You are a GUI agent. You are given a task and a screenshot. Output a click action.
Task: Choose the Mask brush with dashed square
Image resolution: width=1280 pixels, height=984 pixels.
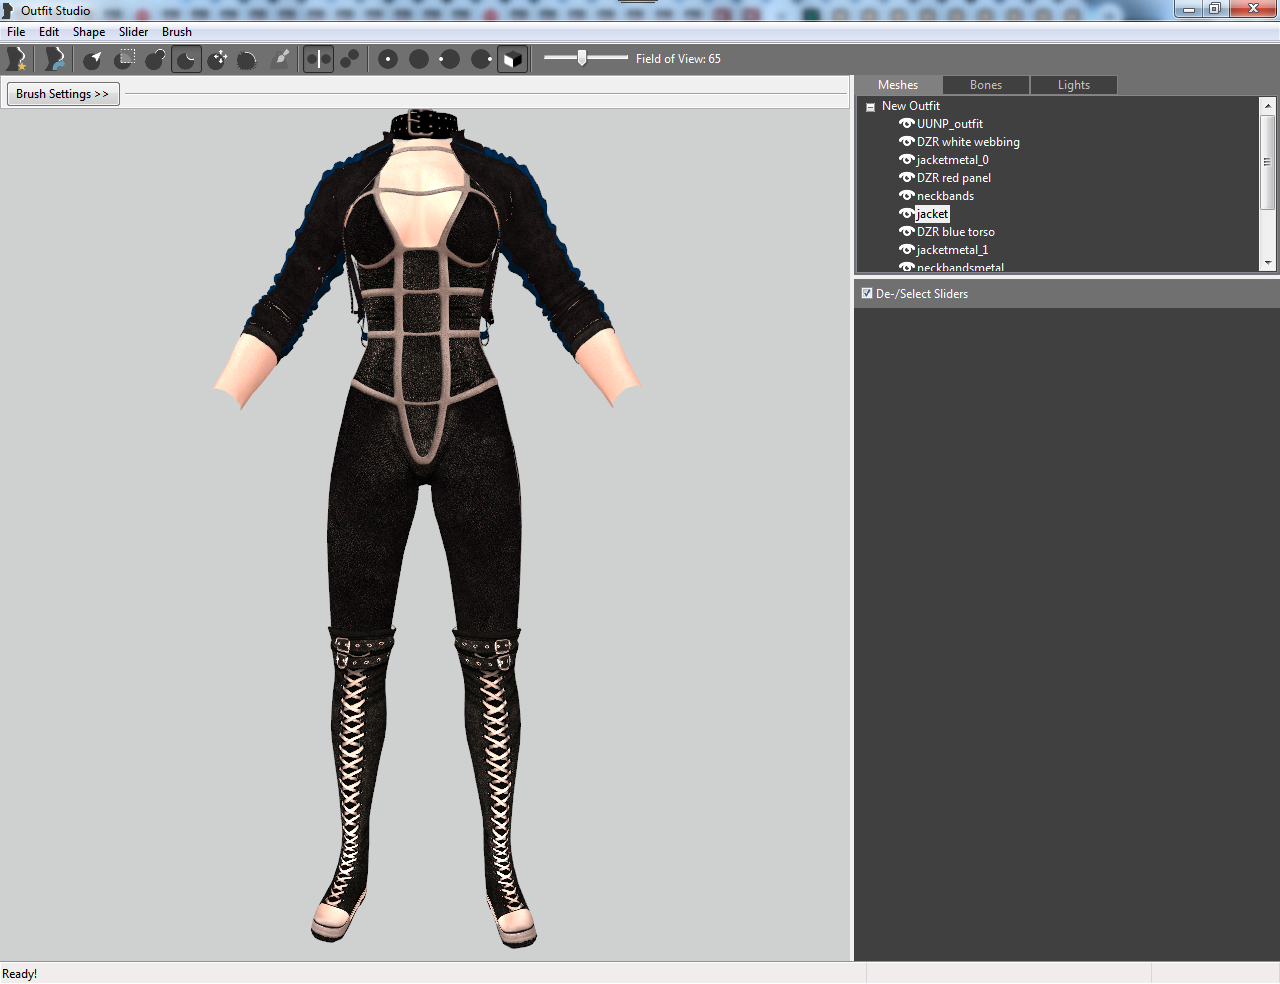click(124, 59)
